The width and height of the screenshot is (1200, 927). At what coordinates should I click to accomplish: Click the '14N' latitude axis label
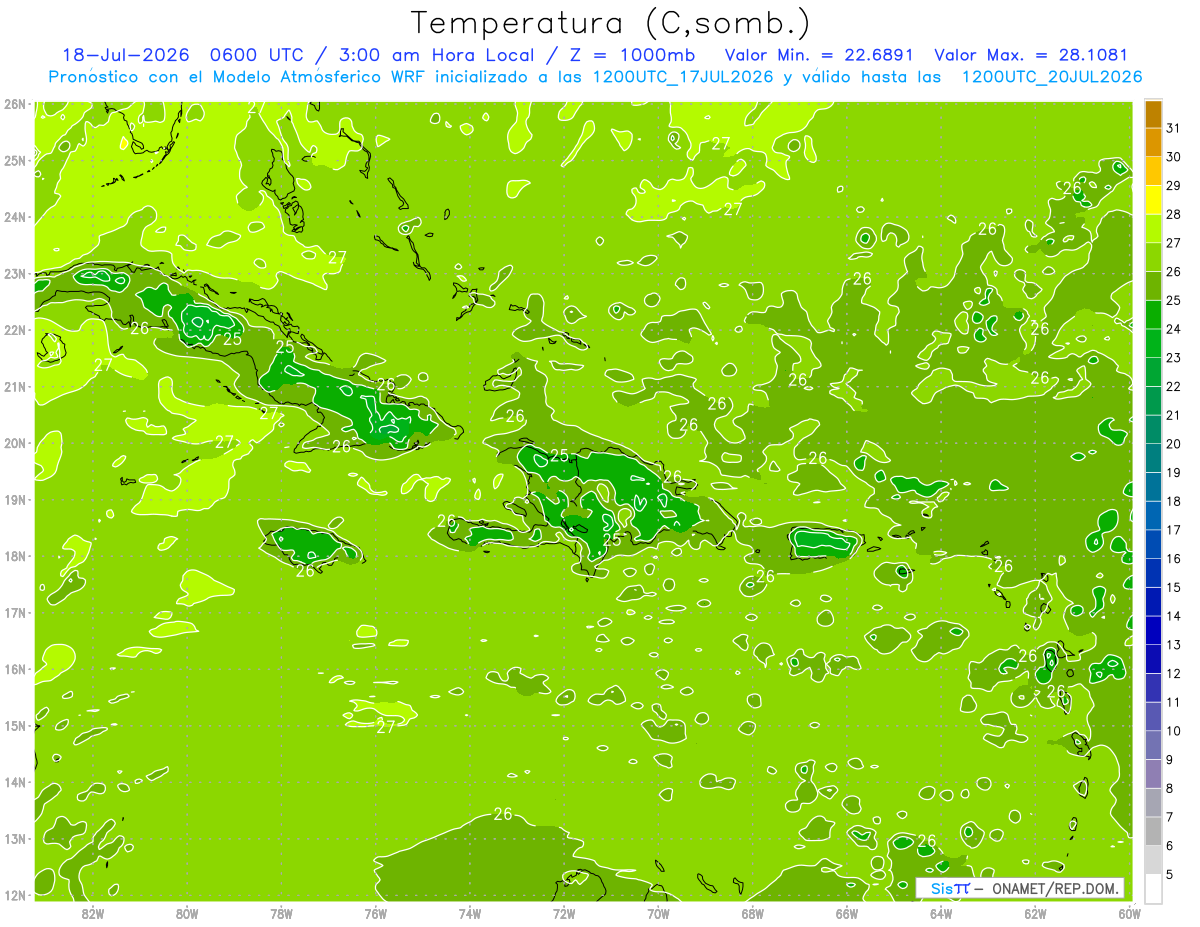(14, 782)
